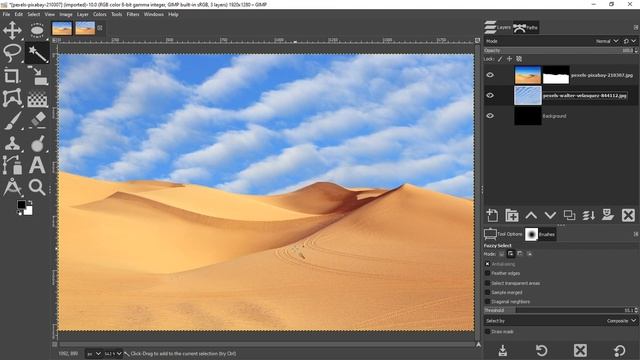Open the File menu
The height and width of the screenshot is (360, 640).
[6, 14]
